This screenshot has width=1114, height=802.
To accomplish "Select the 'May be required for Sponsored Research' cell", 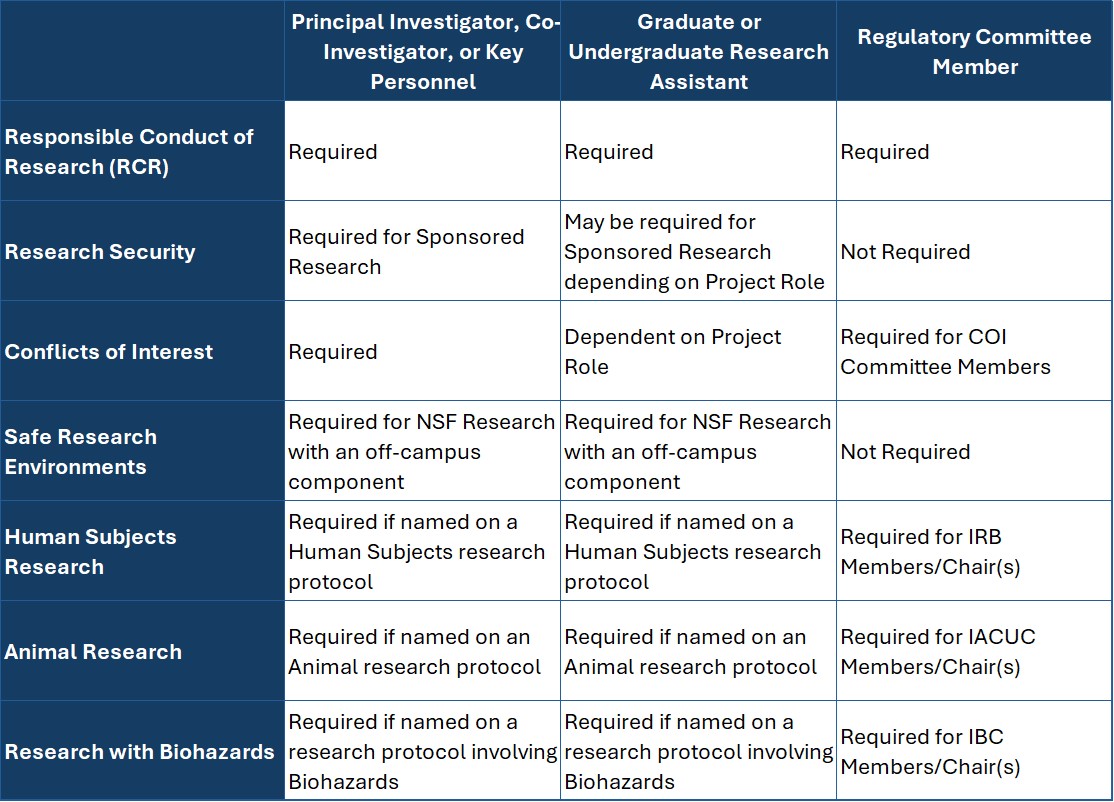I will (x=694, y=252).
